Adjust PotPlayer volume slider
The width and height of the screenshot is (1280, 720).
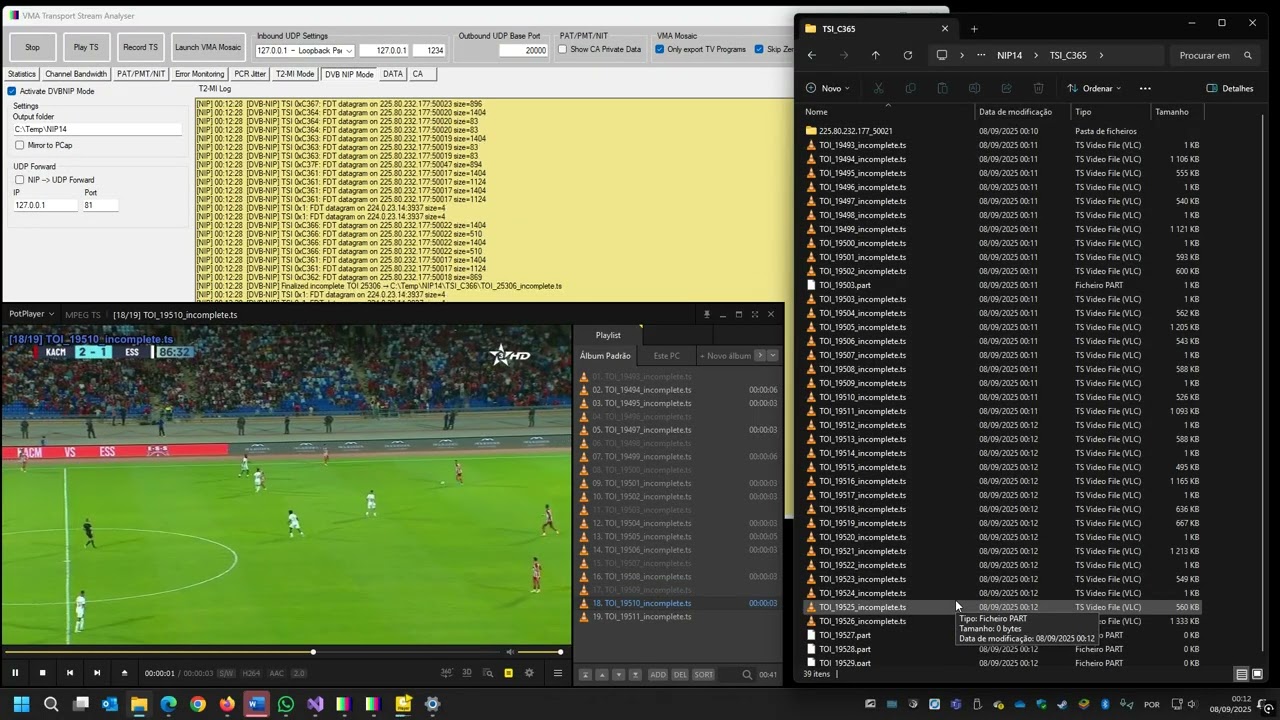[x=540, y=652]
